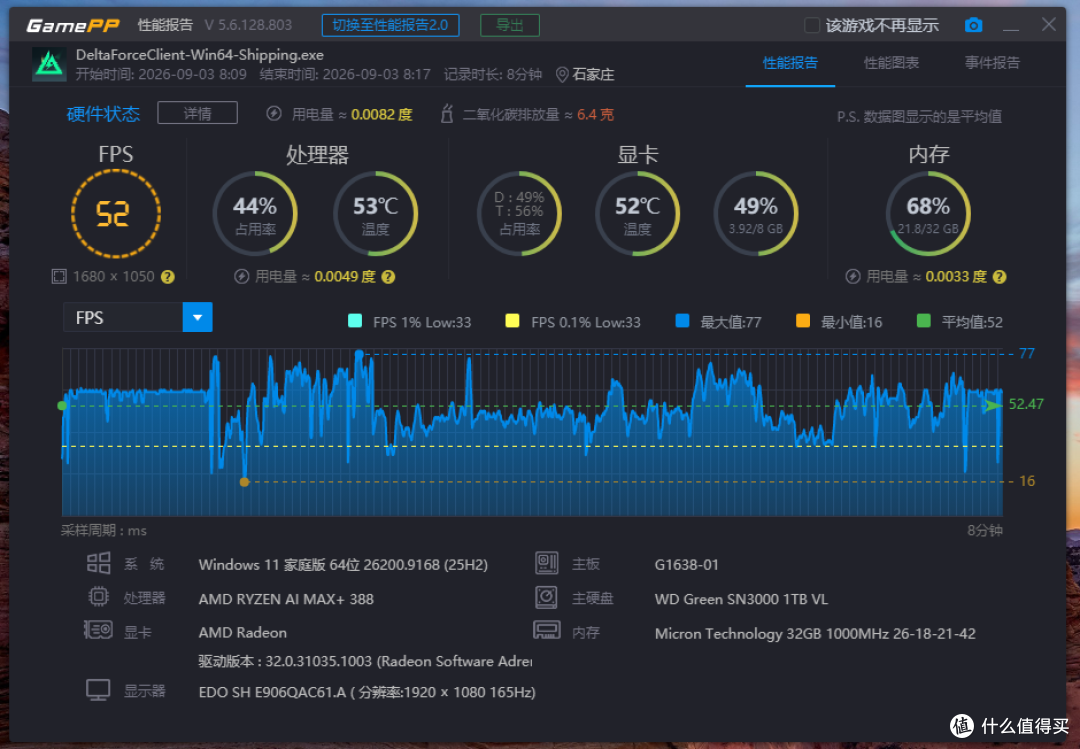Click the G1638-01 motherboard text
Image resolution: width=1080 pixels, height=749 pixels.
[x=687, y=565]
